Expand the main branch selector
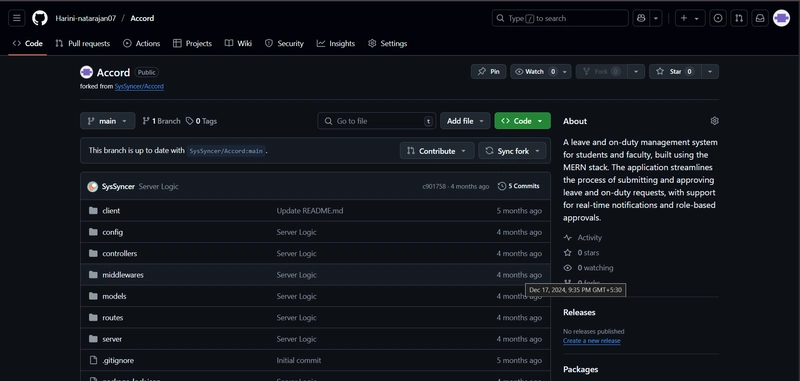The height and width of the screenshot is (381, 800). point(108,121)
